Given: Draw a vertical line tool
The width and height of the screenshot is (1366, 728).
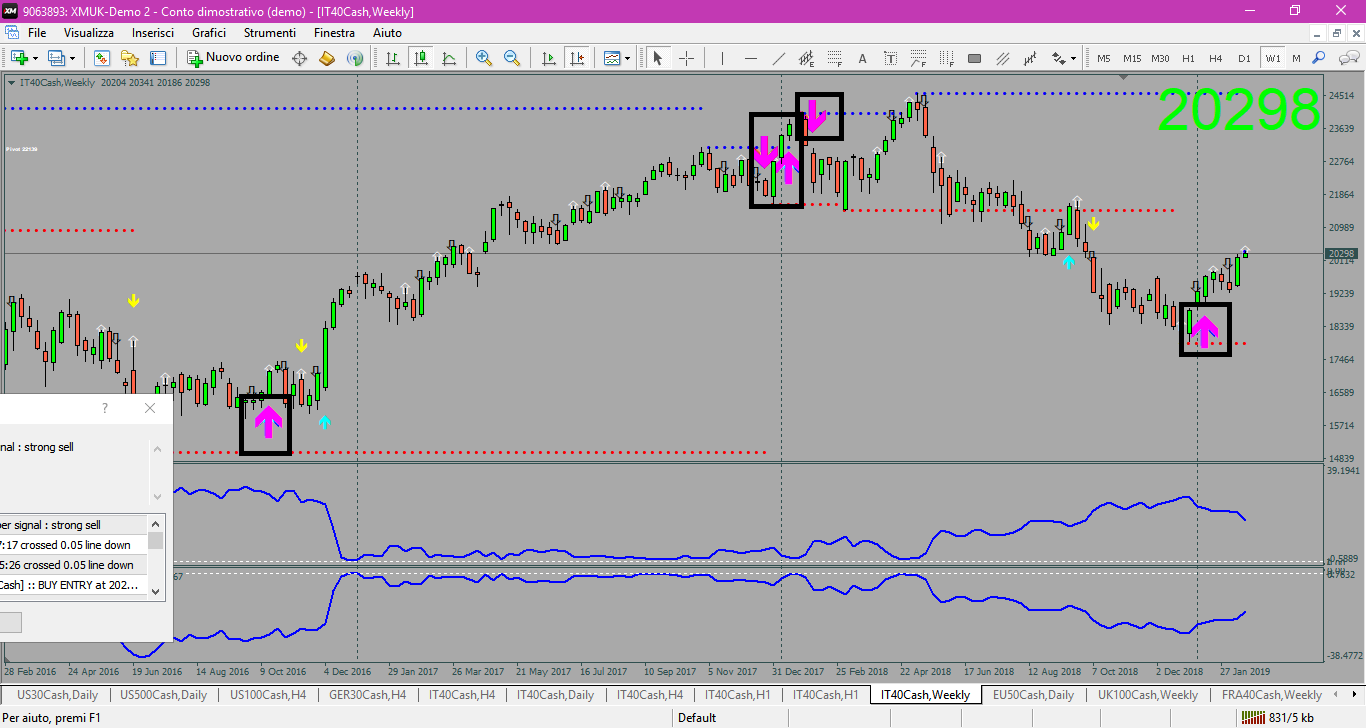Looking at the screenshot, I should (722, 58).
